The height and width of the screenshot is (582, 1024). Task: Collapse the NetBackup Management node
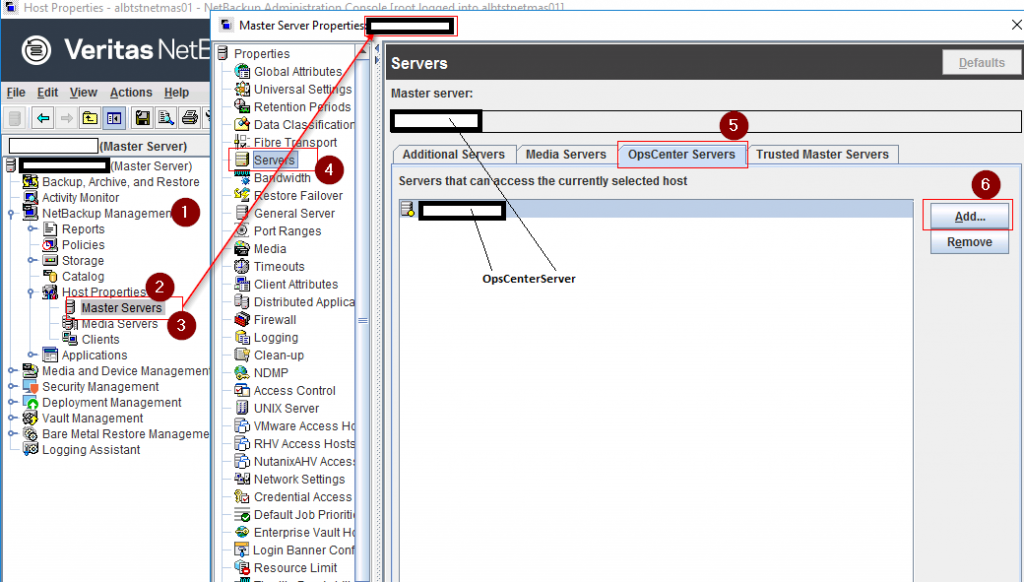pos(12,214)
